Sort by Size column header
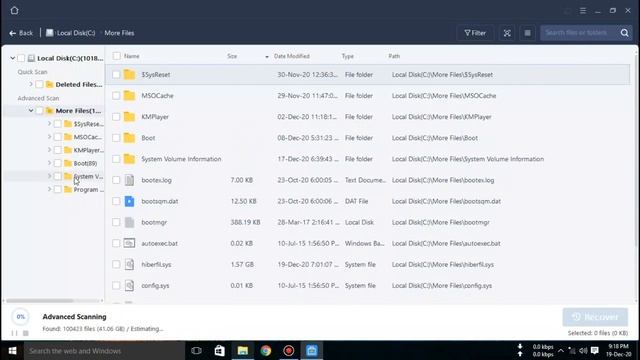Image resolution: width=640 pixels, height=360 pixels. [232, 56]
